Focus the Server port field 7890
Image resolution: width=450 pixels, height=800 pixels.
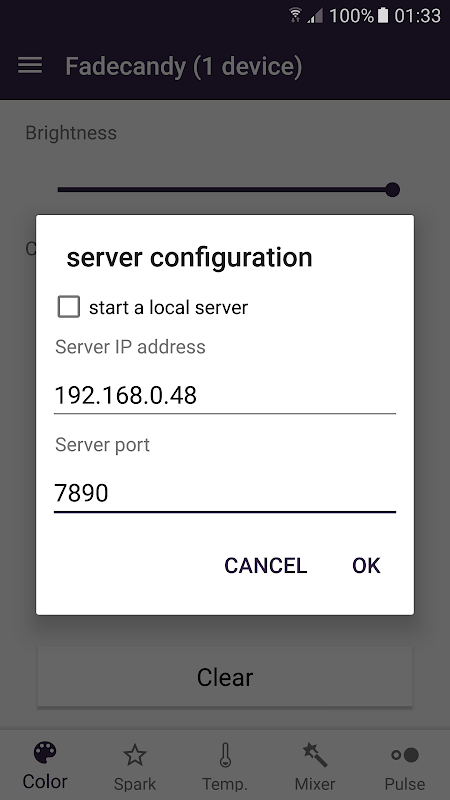[x=225, y=493]
